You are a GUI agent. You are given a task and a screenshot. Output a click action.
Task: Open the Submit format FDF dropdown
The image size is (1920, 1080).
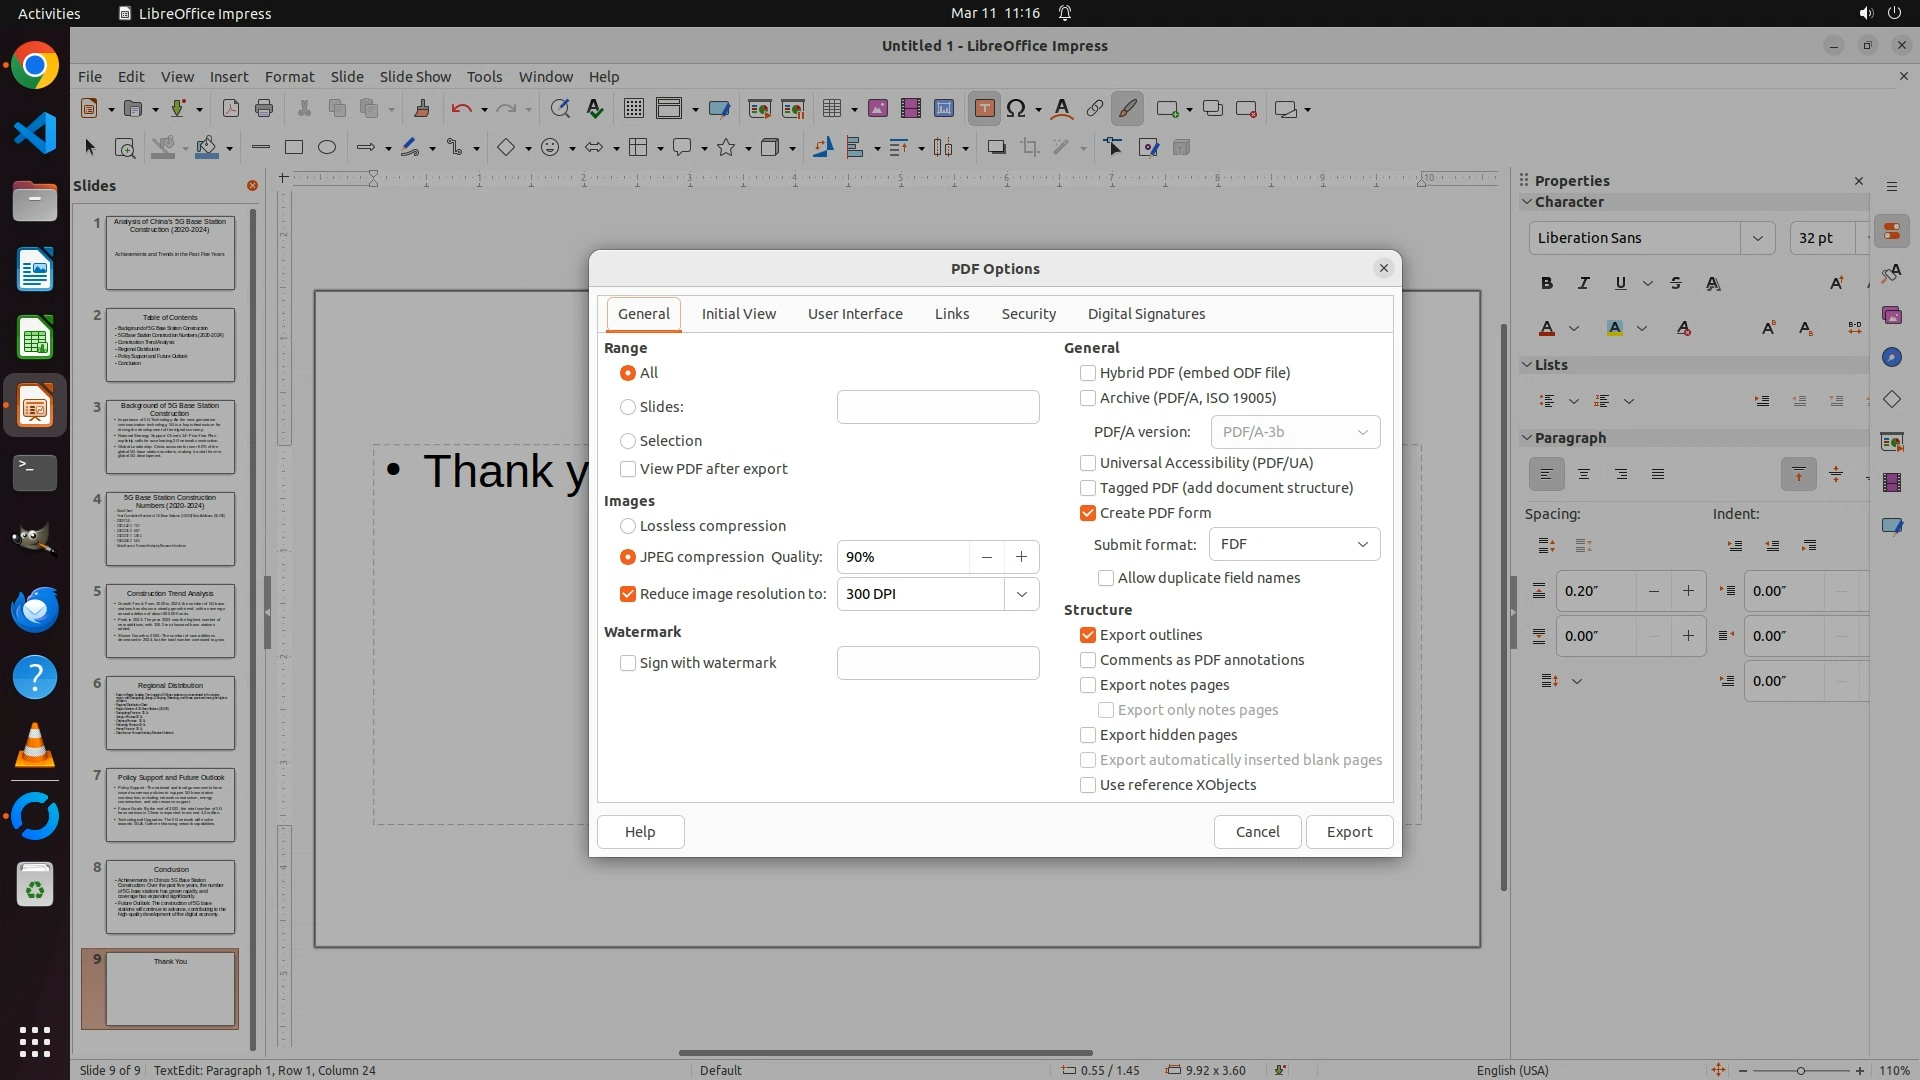tap(1294, 544)
